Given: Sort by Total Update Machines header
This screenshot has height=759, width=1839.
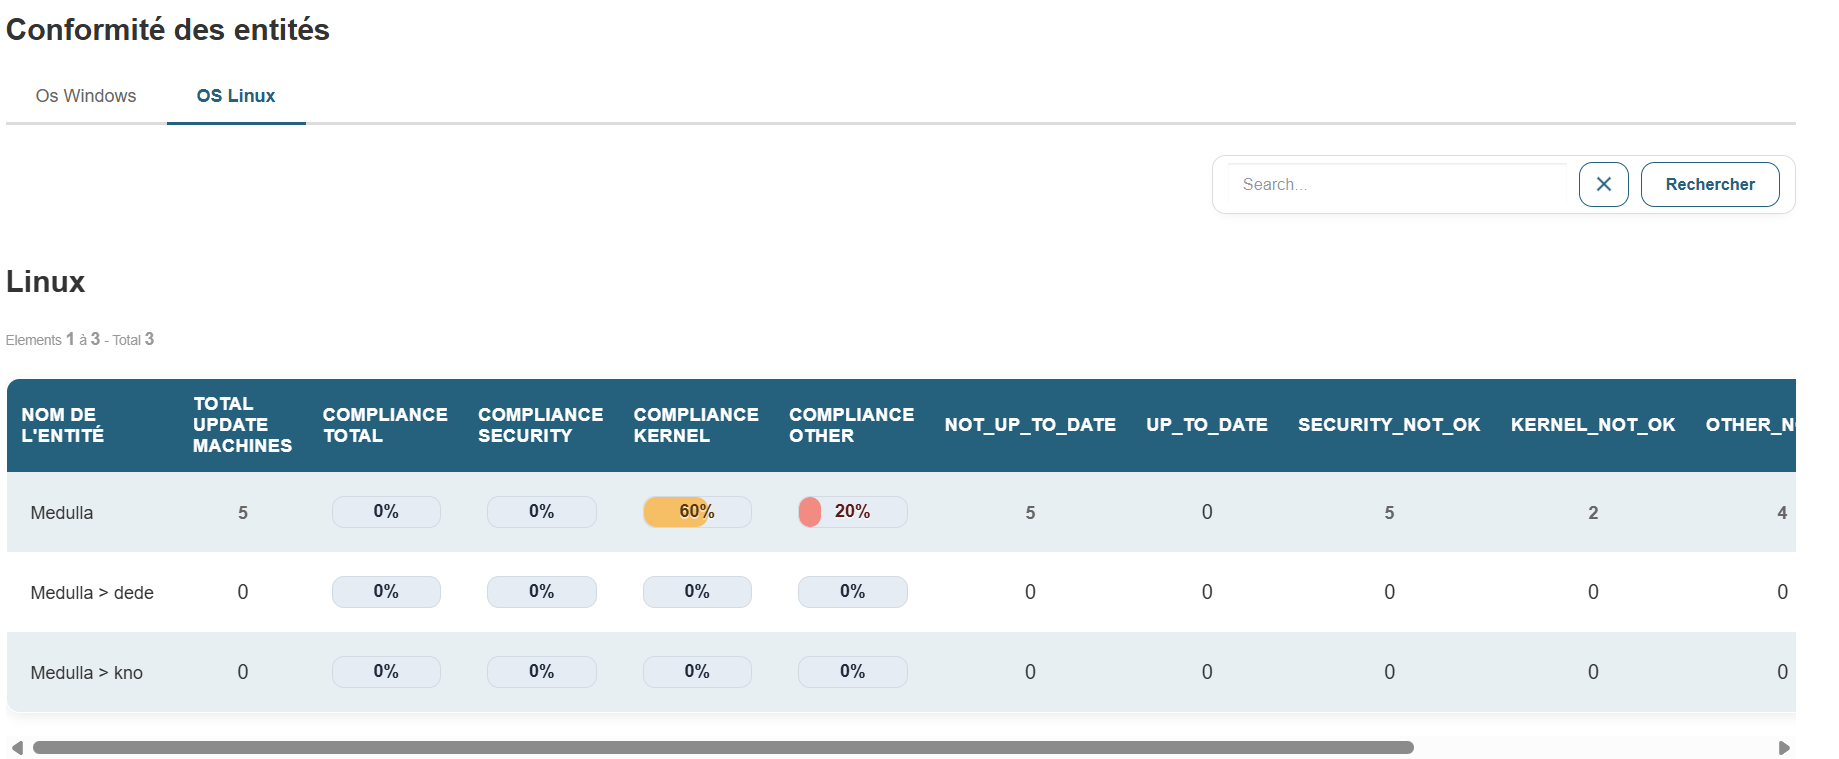Looking at the screenshot, I should click(x=242, y=425).
